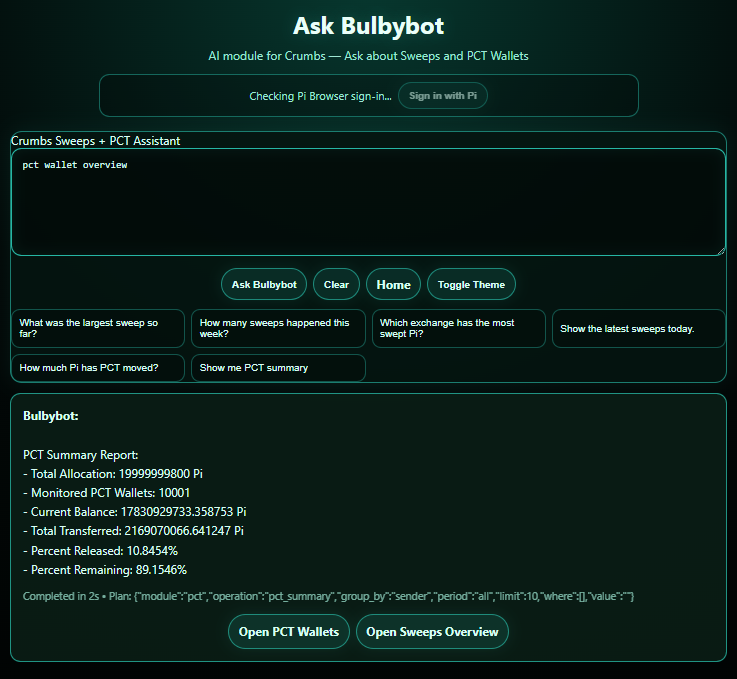Go to Home
This screenshot has height=679, width=737.
pos(393,284)
